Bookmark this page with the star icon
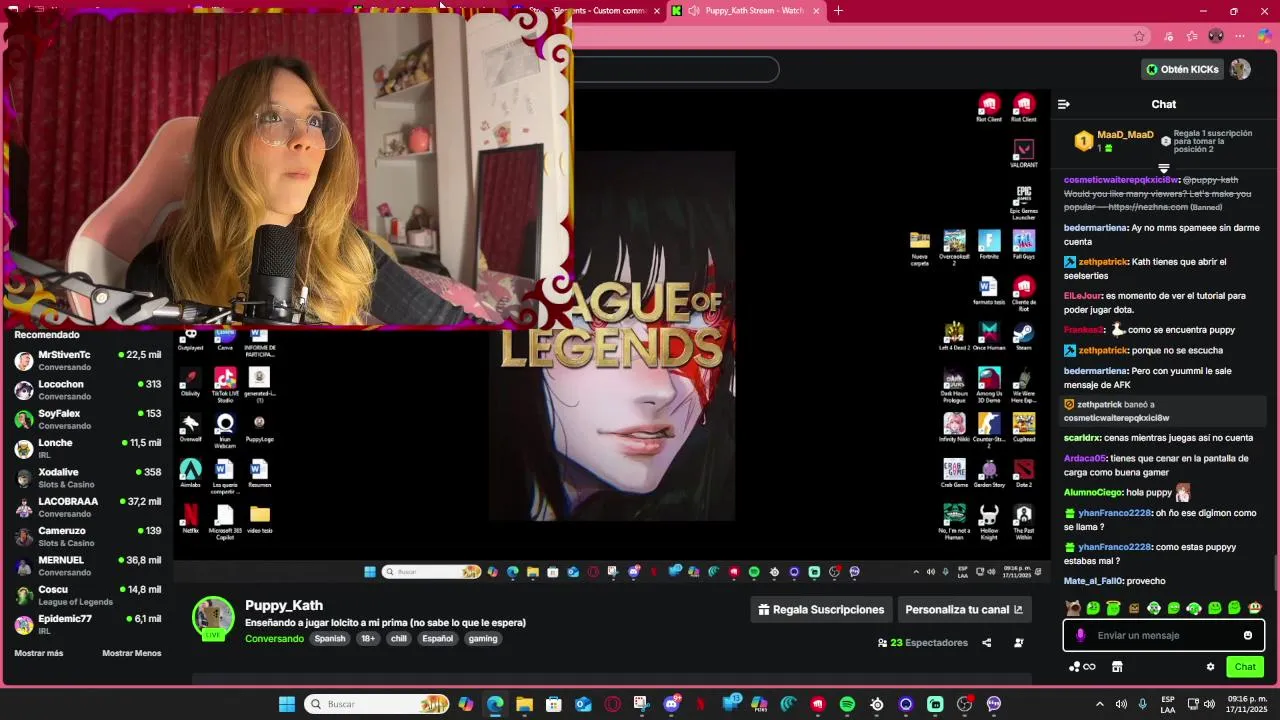This screenshot has height=720, width=1280. 1139,36
